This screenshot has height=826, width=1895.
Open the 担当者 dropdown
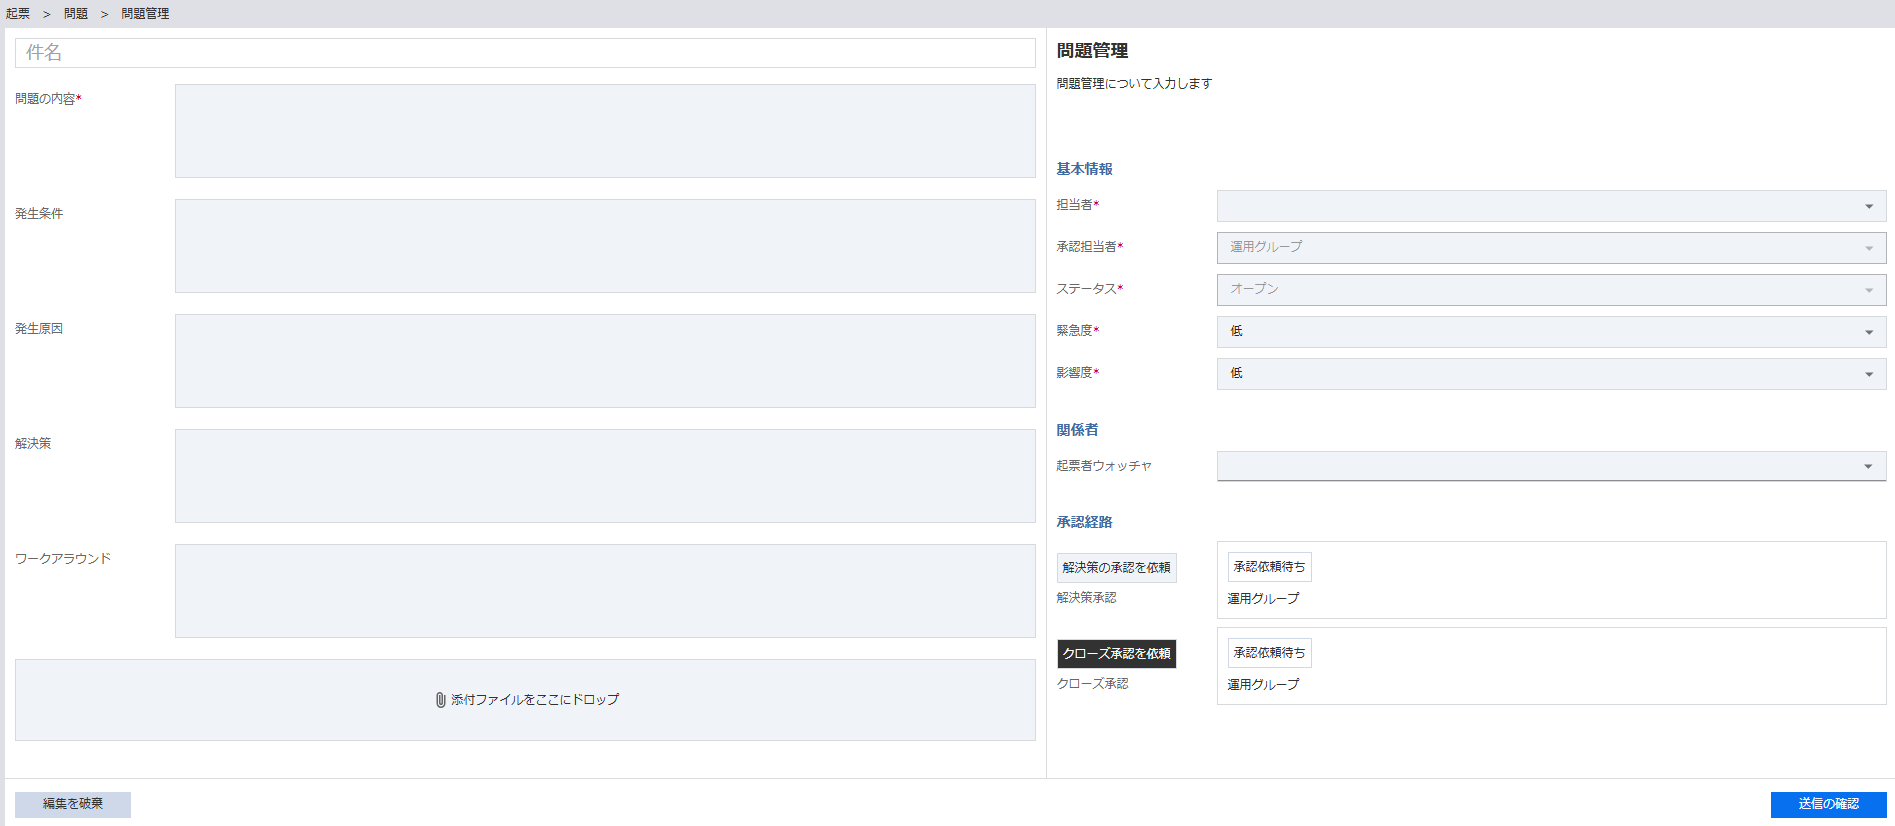pos(1550,206)
